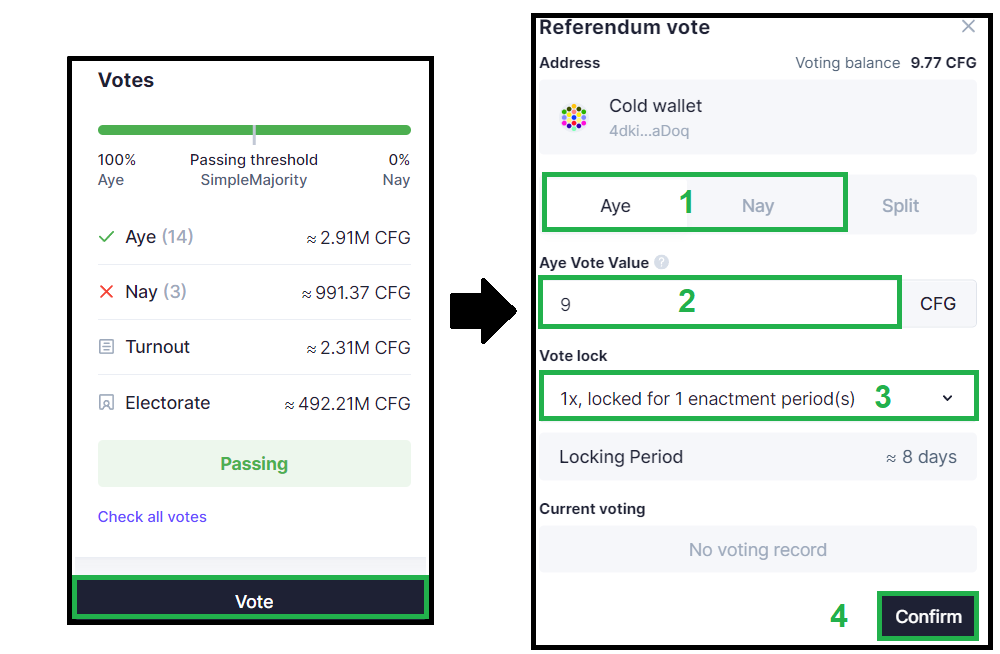Select the Aye vote option
The image size is (1000, 654).
616,205
